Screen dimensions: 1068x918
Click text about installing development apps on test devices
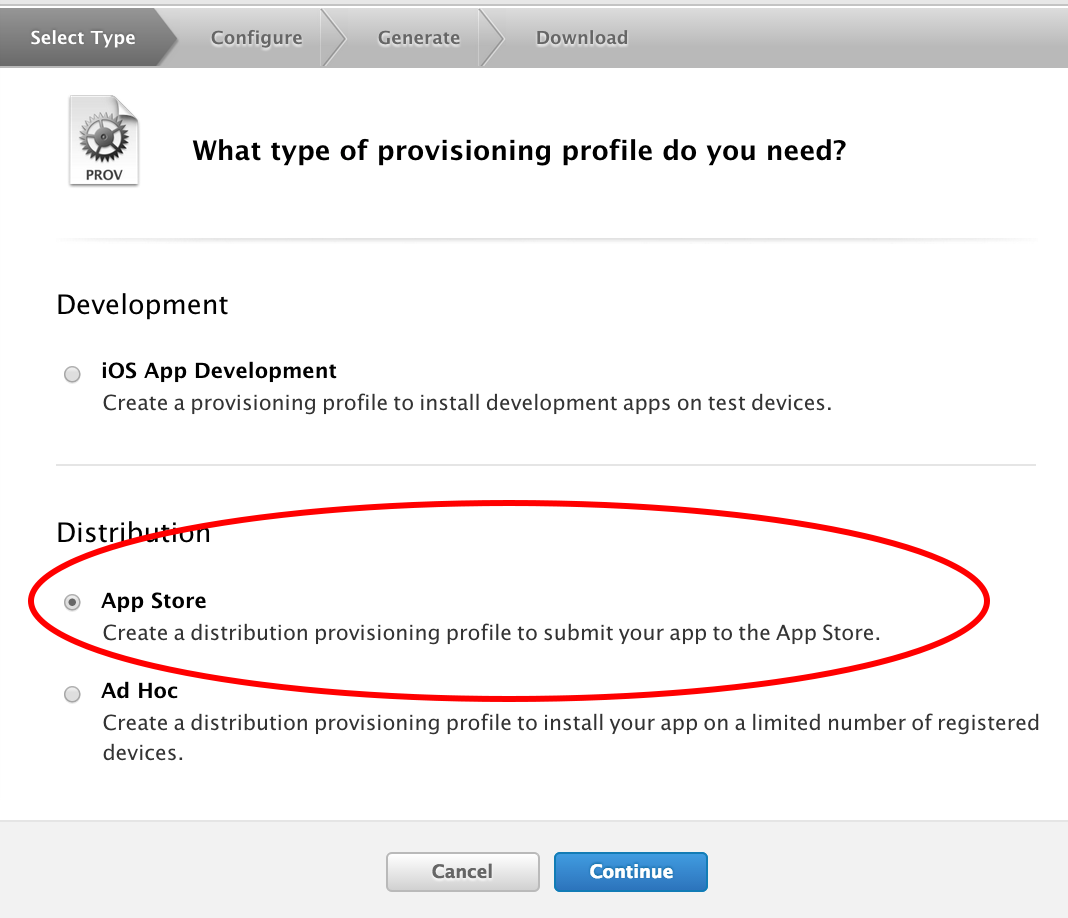point(467,403)
